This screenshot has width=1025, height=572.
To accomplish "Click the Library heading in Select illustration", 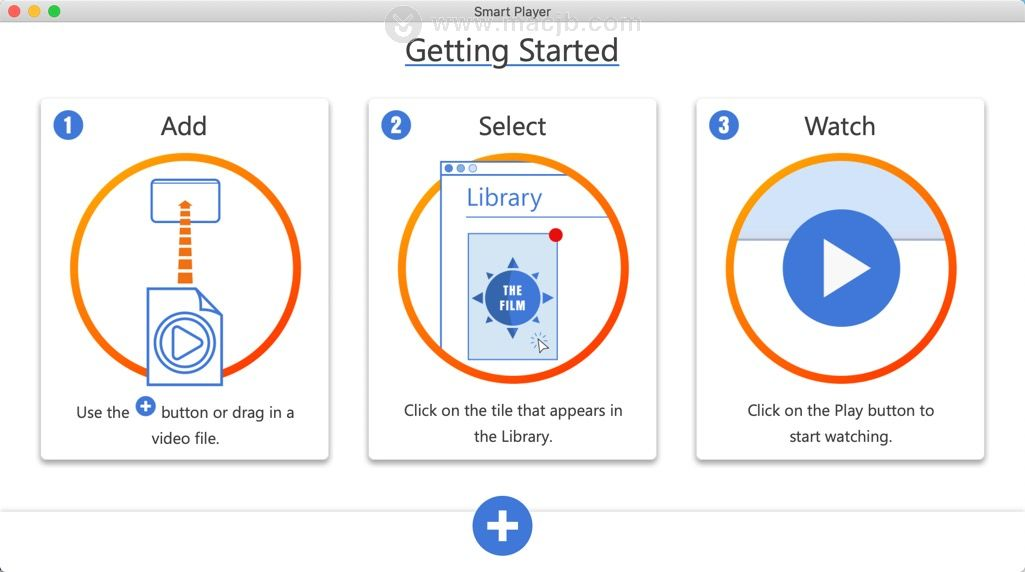I will [504, 197].
